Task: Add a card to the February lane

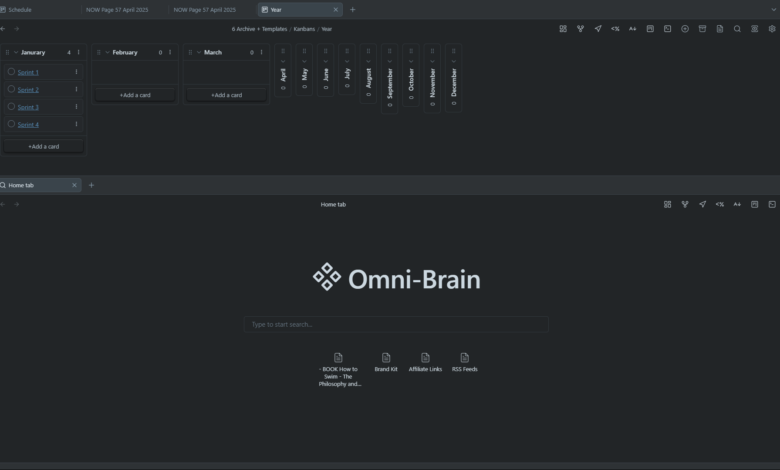Action: point(135,95)
